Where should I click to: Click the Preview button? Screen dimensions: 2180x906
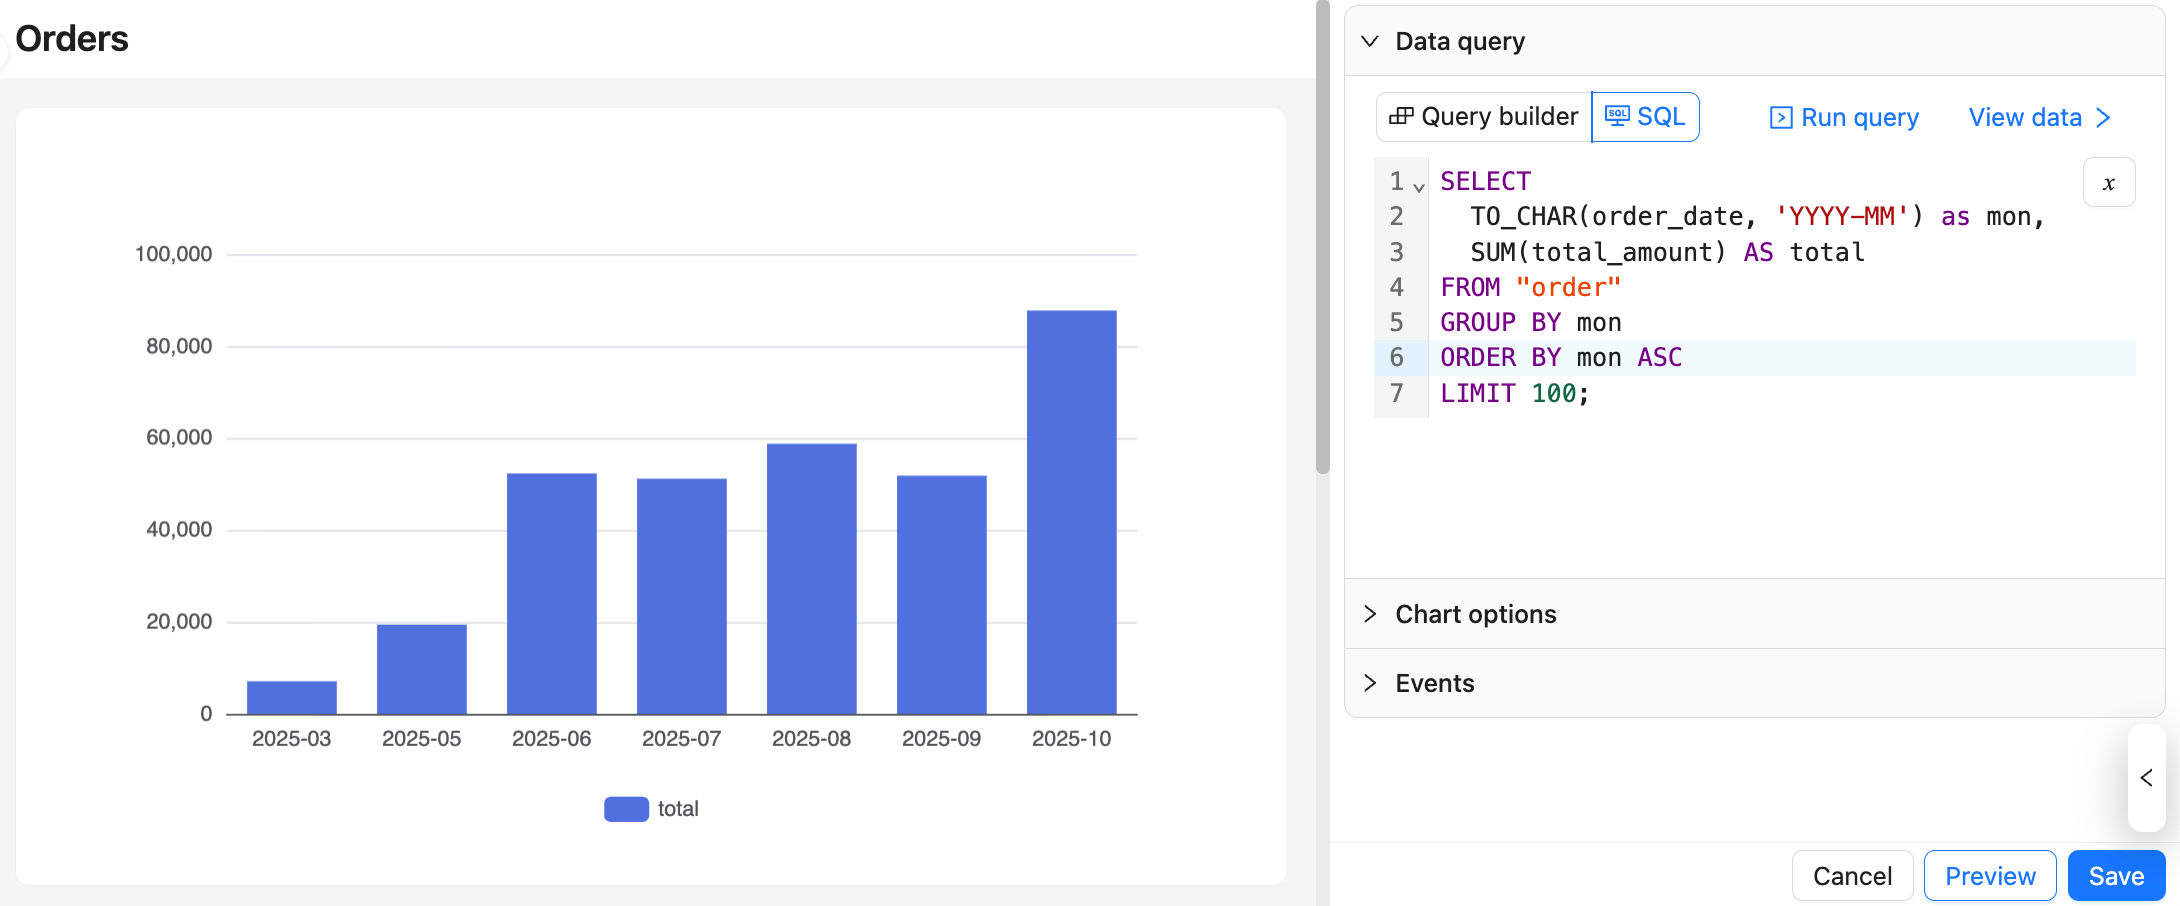(x=1989, y=876)
